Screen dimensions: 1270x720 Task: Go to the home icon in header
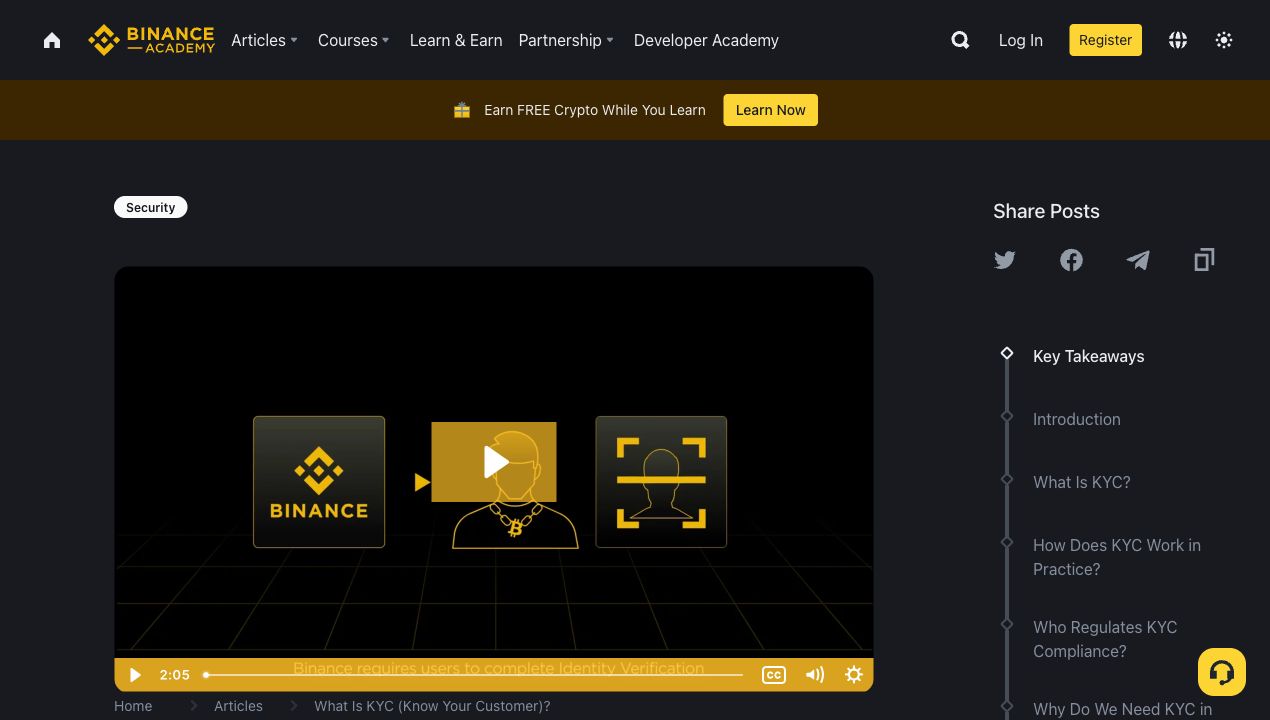tap(52, 40)
